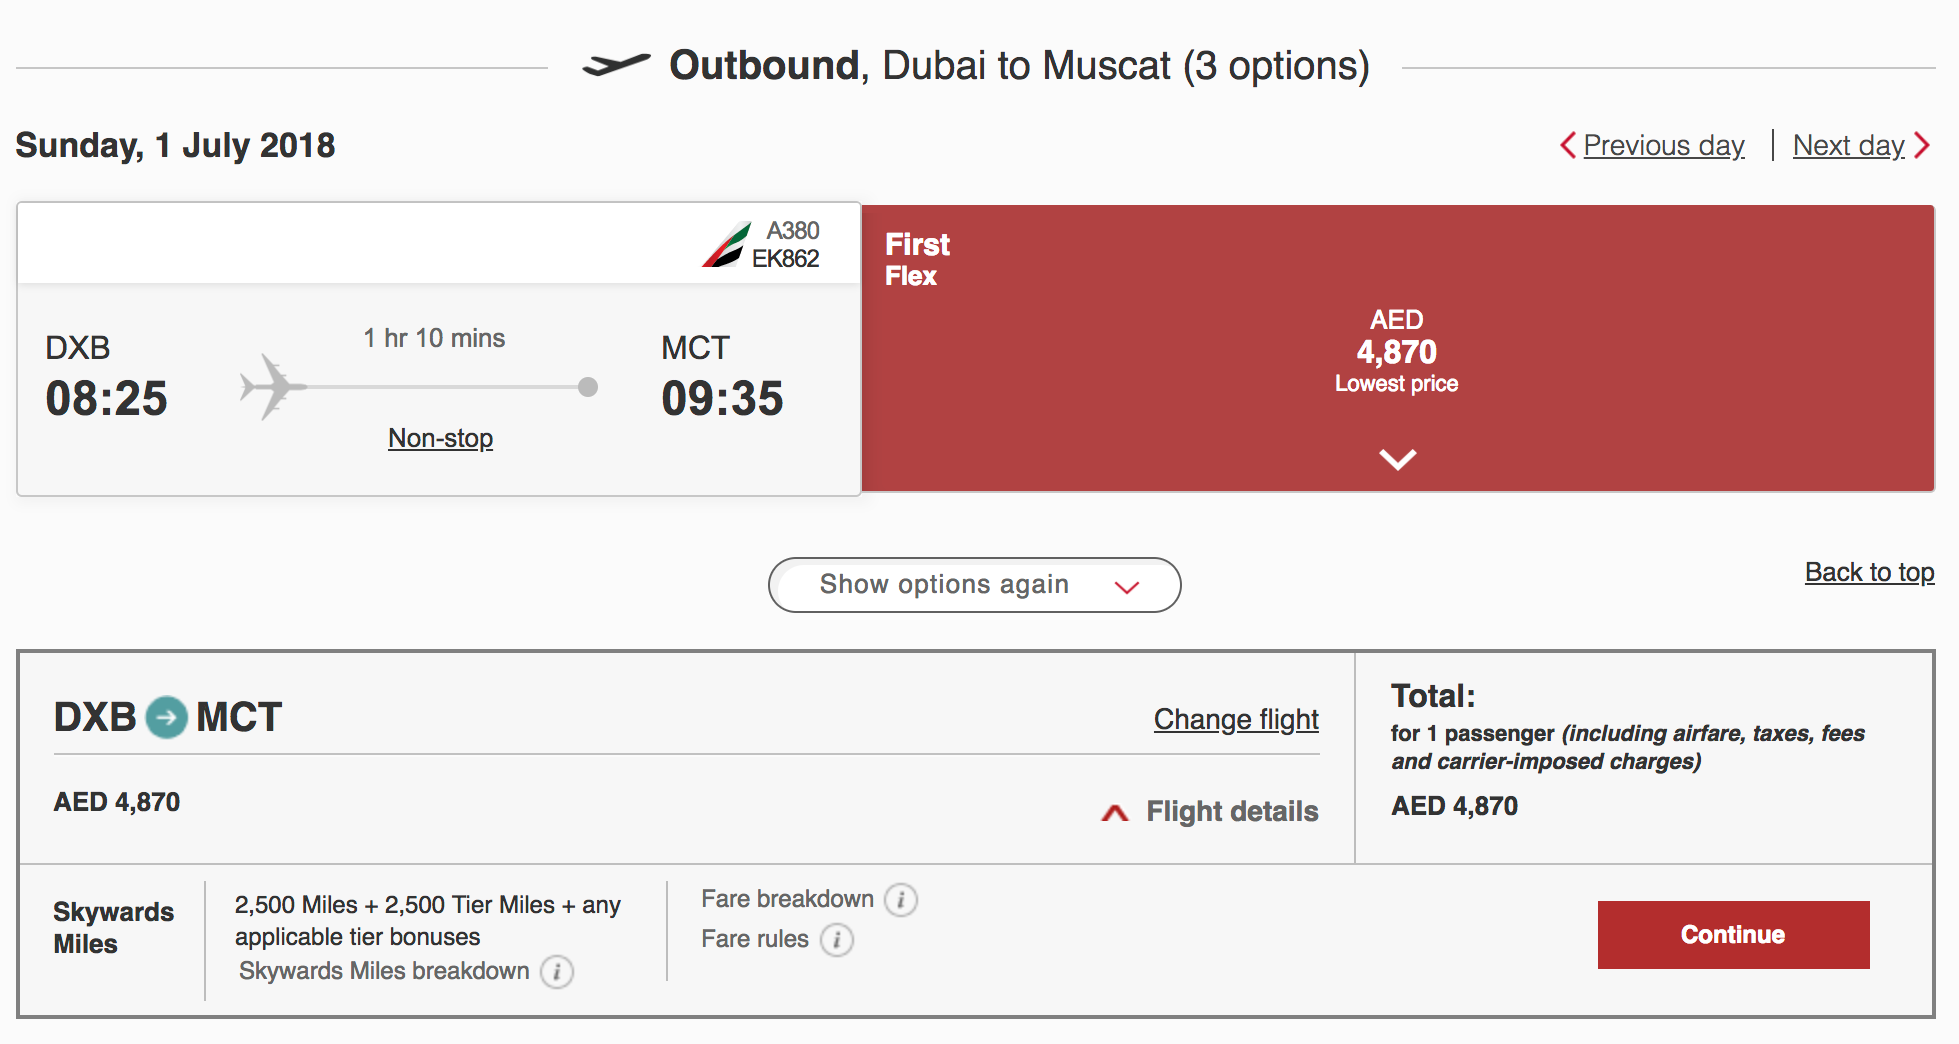Go to the Previous day flights

tap(1663, 146)
